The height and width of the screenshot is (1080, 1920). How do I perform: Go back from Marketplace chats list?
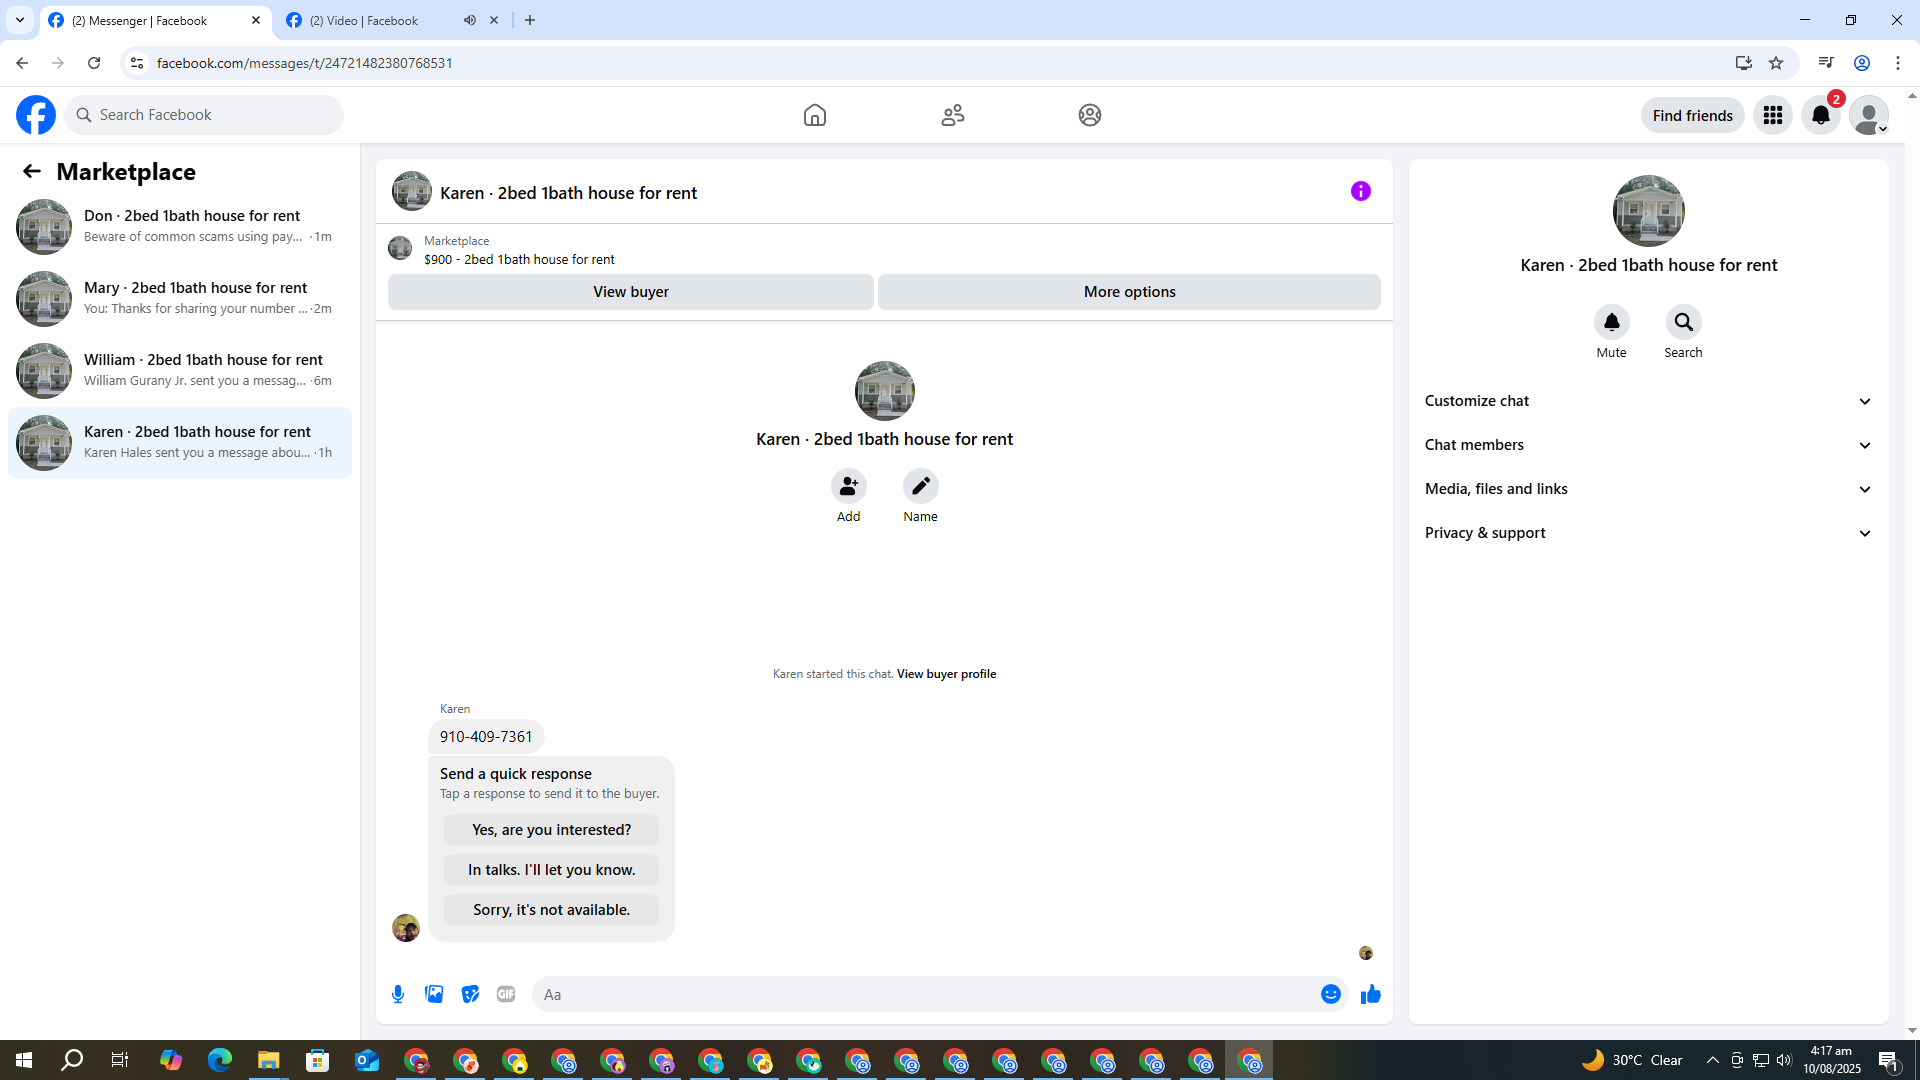coord(32,171)
